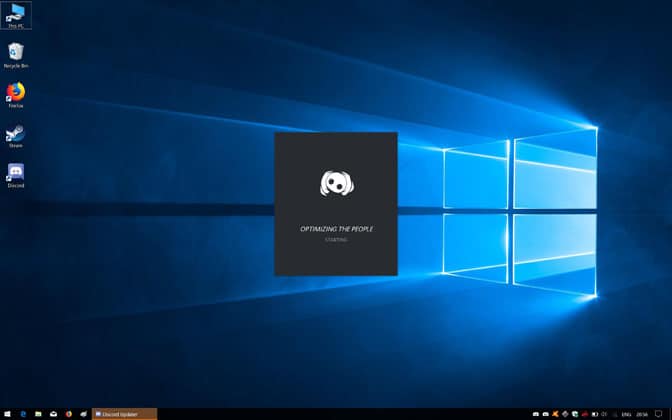The image size is (672, 420).
Task: Click the orange Avast tray icon
Action: pos(555,414)
